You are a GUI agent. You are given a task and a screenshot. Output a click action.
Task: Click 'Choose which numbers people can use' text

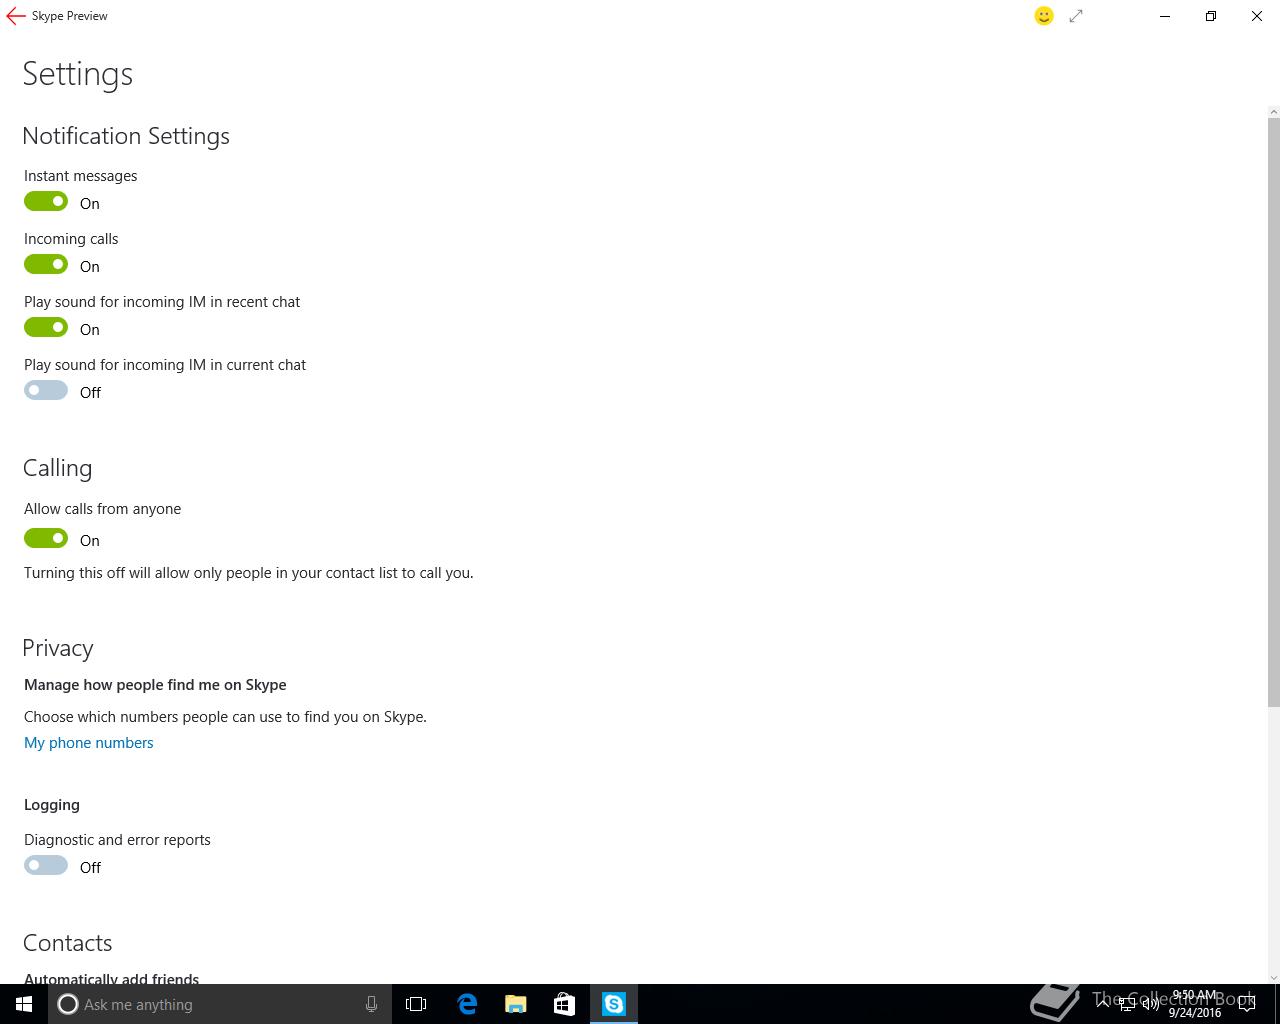click(225, 717)
